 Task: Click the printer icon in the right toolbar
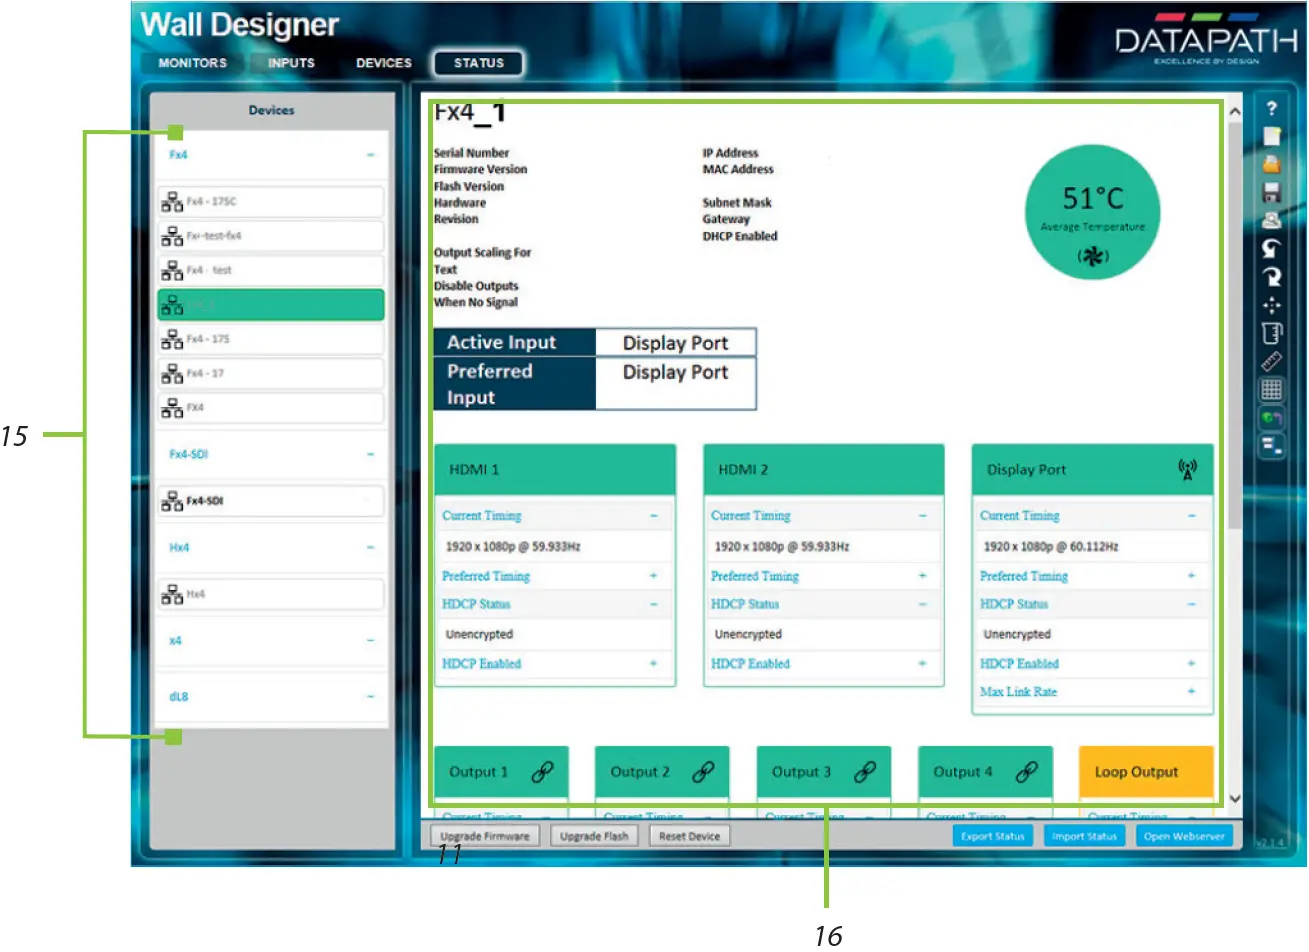[x=1271, y=220]
